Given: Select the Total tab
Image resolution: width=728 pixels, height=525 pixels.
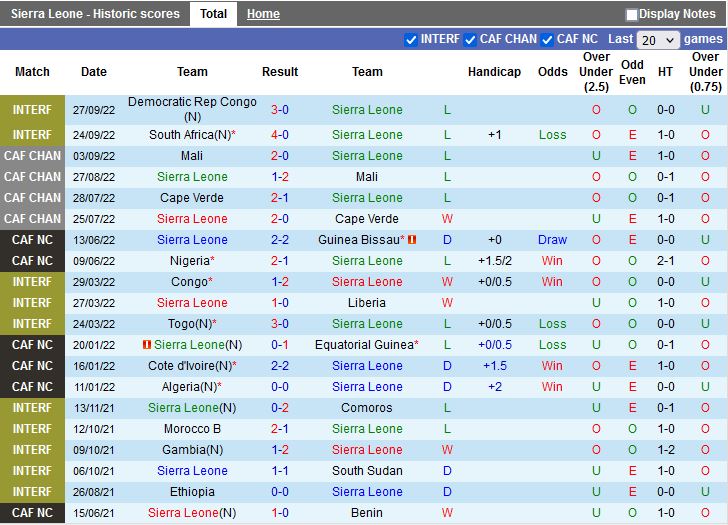Looking at the screenshot, I should tap(213, 14).
